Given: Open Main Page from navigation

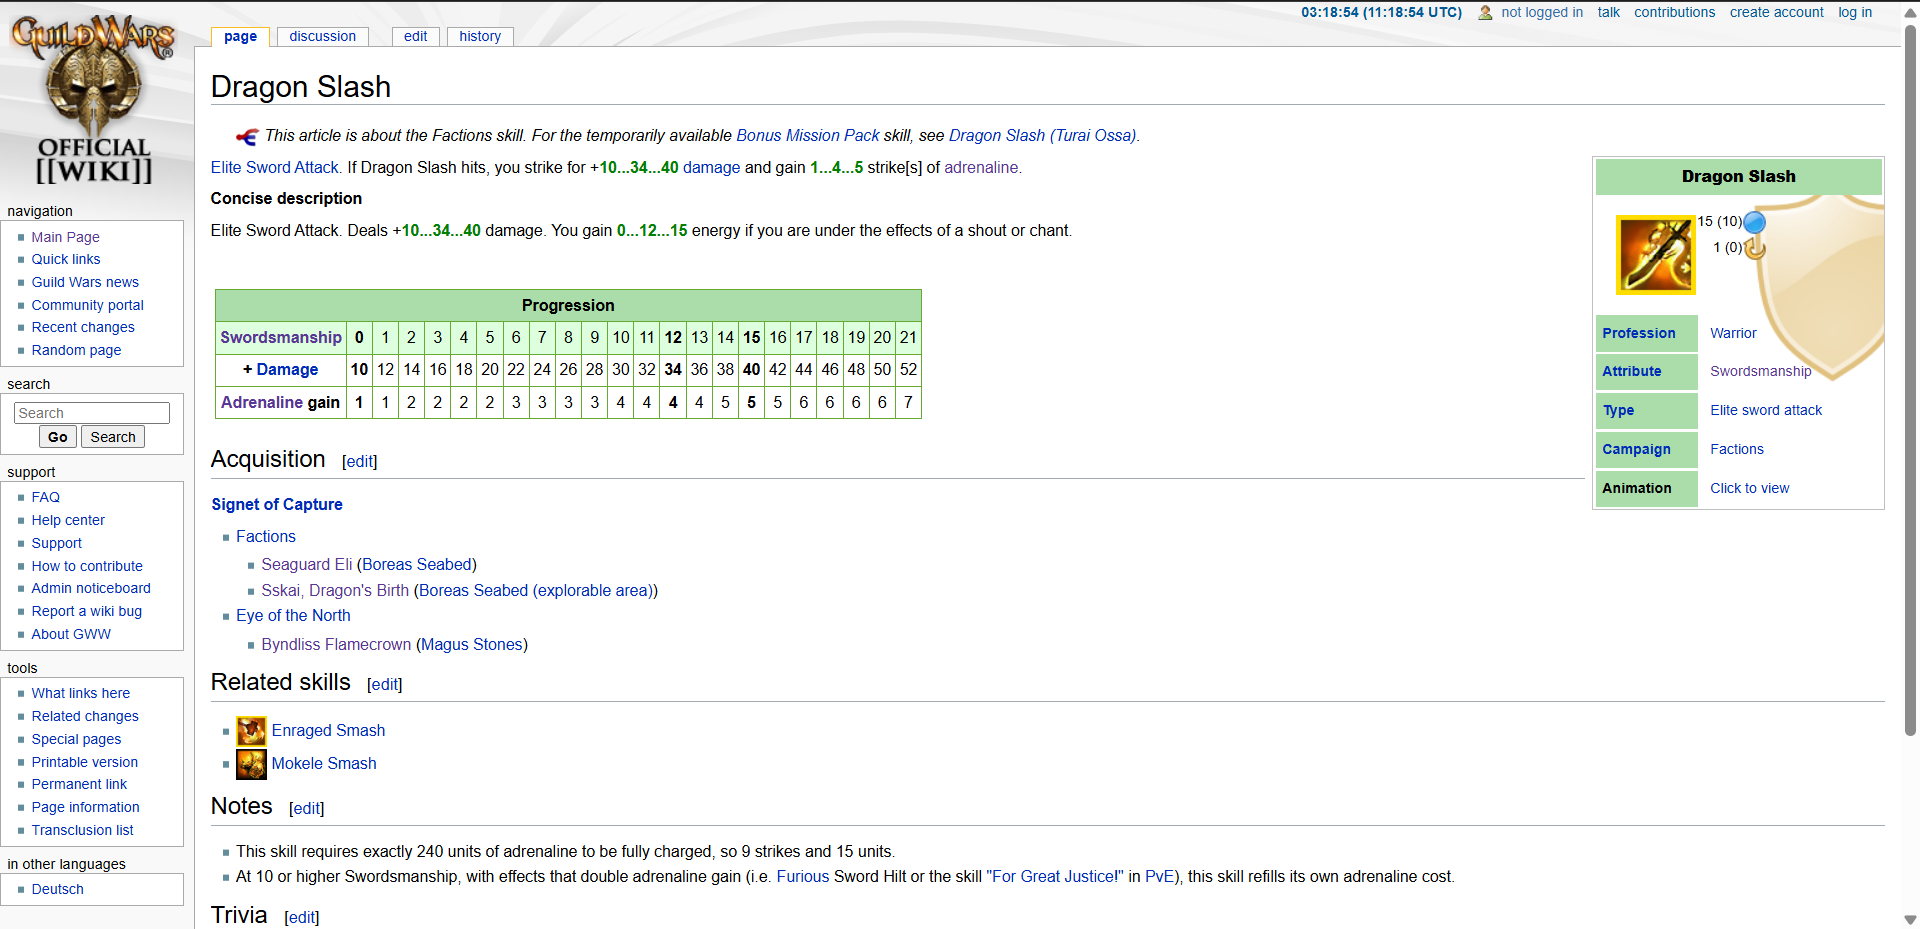Looking at the screenshot, I should [x=65, y=237].
